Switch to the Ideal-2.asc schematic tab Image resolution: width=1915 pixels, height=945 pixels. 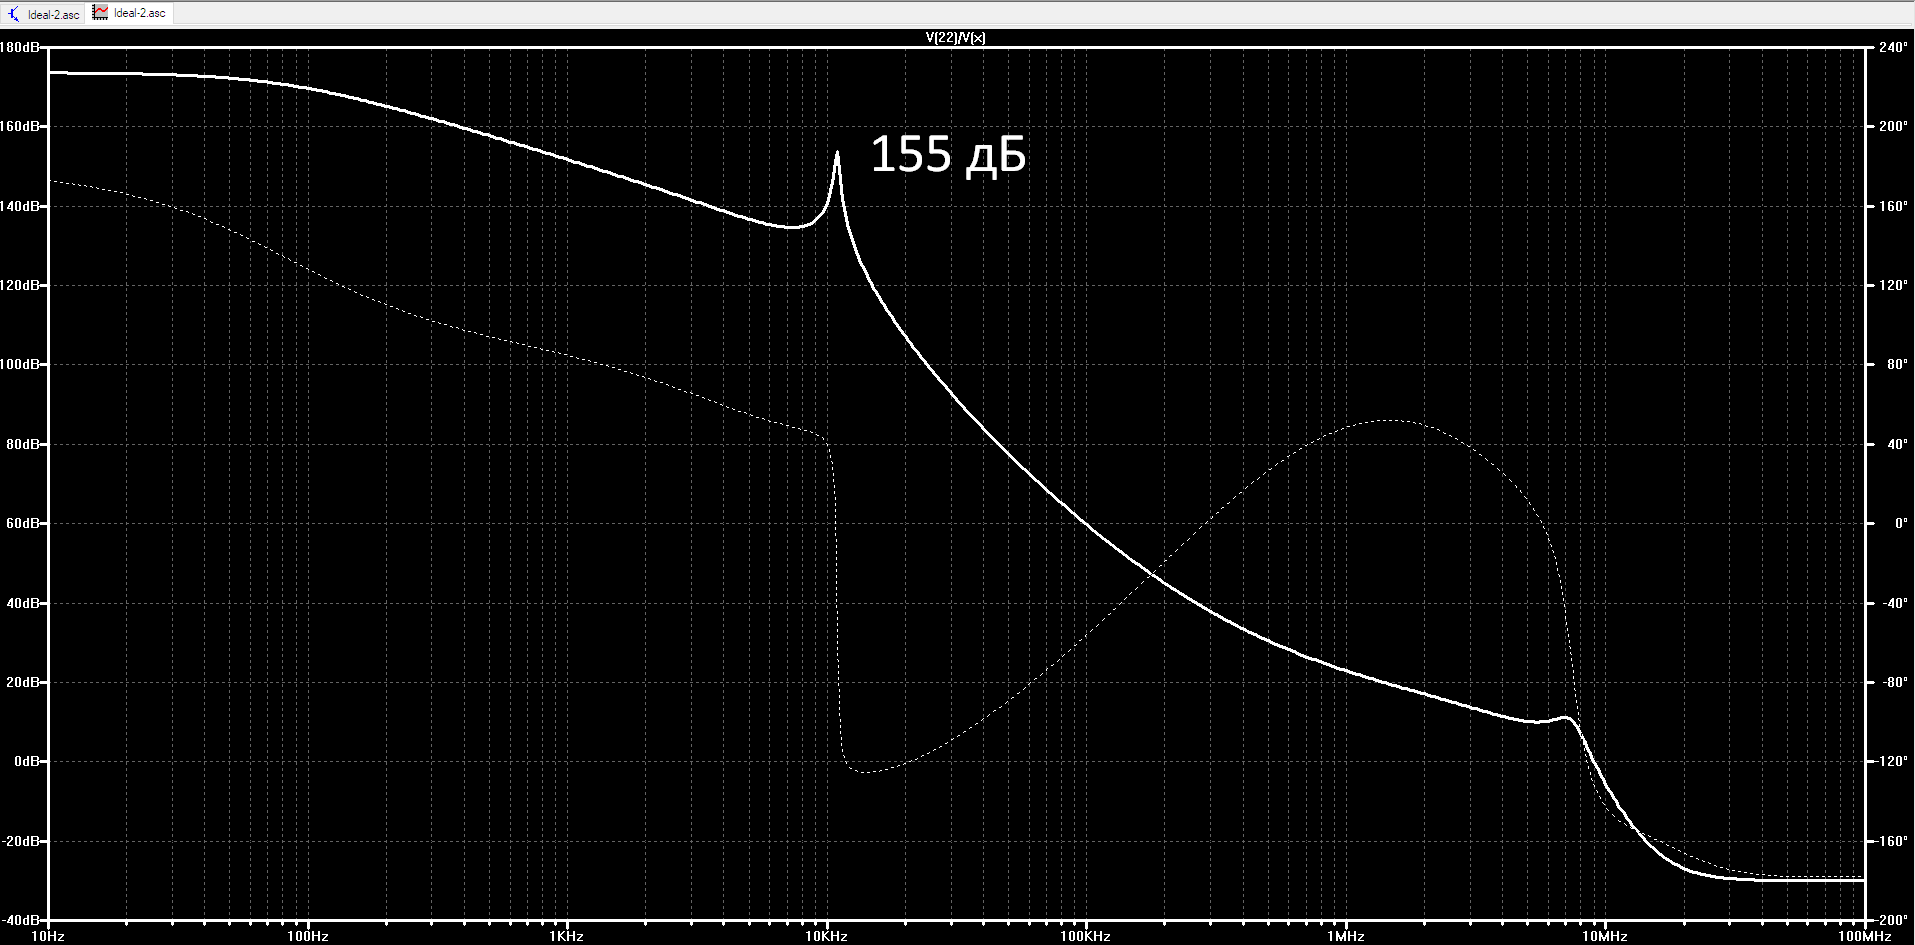click(x=44, y=14)
